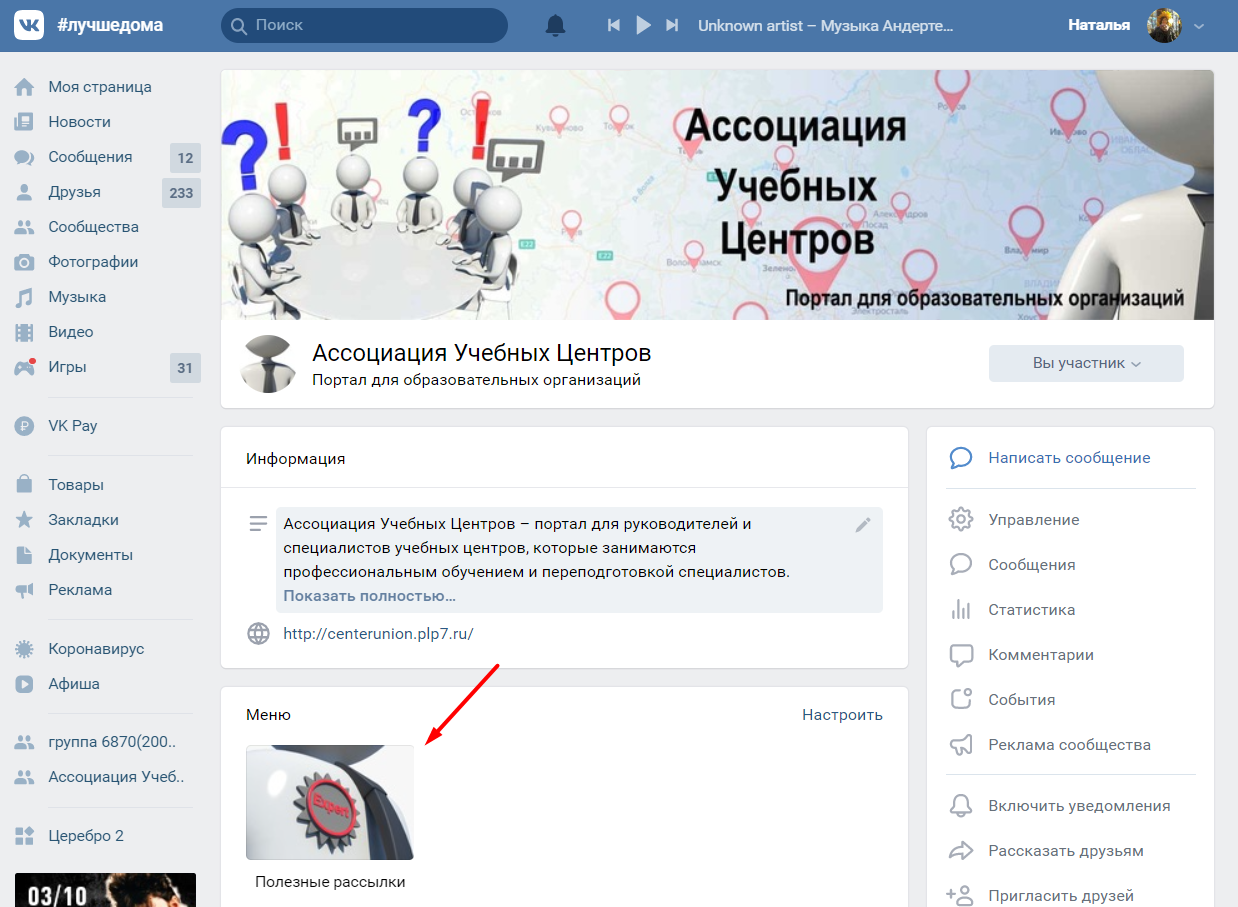Click the community cover banner image
Viewport: 1238px width, 907px height.
pyautogui.click(x=717, y=195)
